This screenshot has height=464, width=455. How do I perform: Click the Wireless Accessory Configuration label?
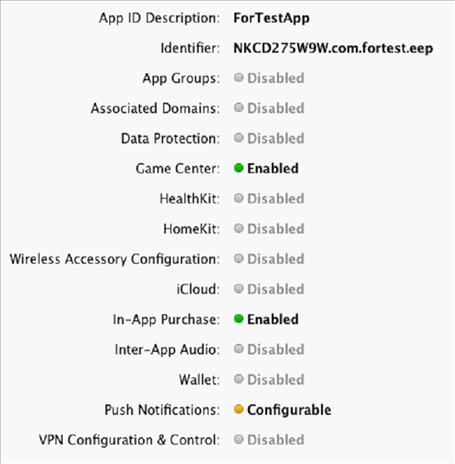(x=115, y=259)
